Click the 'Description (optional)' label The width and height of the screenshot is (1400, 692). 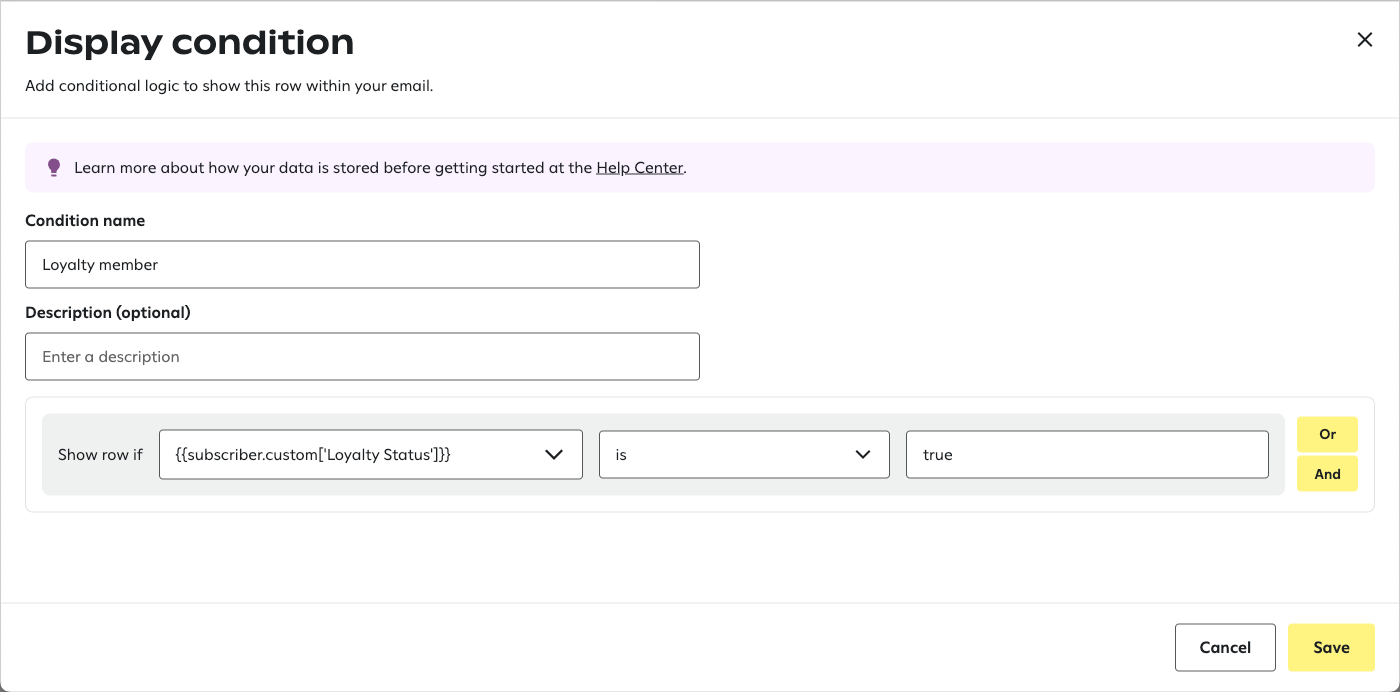[109, 312]
